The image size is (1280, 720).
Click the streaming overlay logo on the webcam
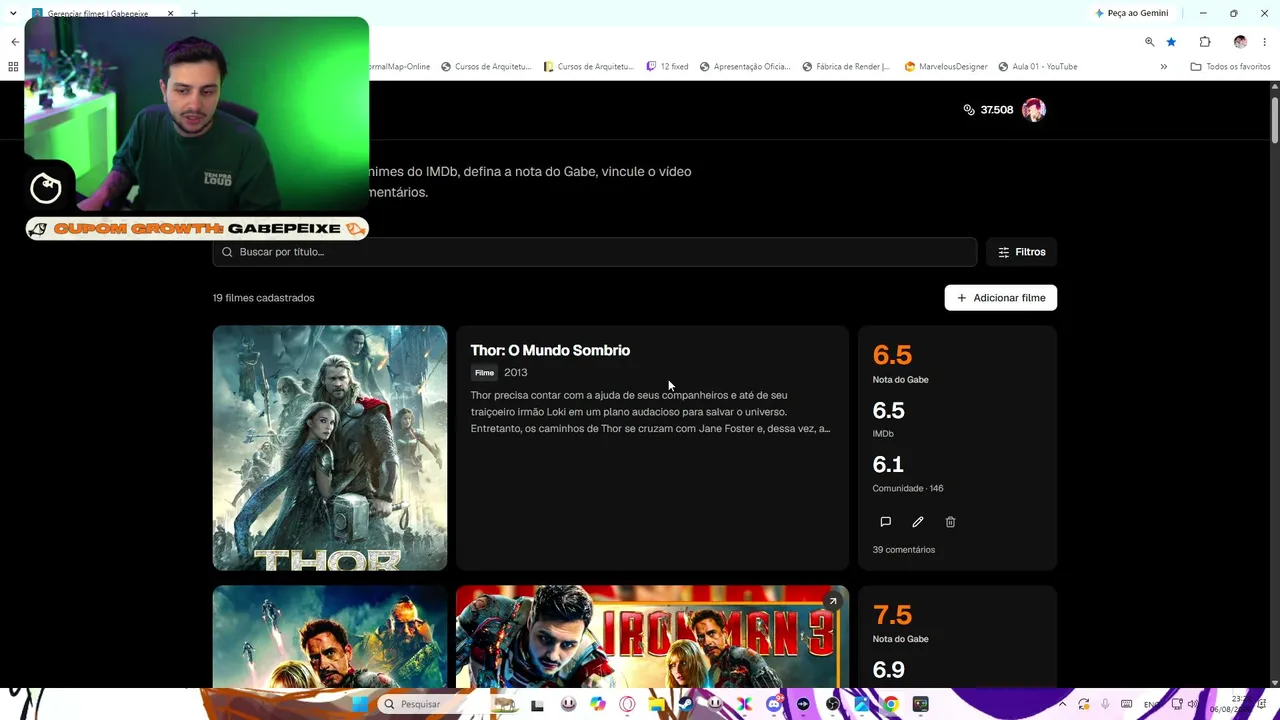(46, 187)
